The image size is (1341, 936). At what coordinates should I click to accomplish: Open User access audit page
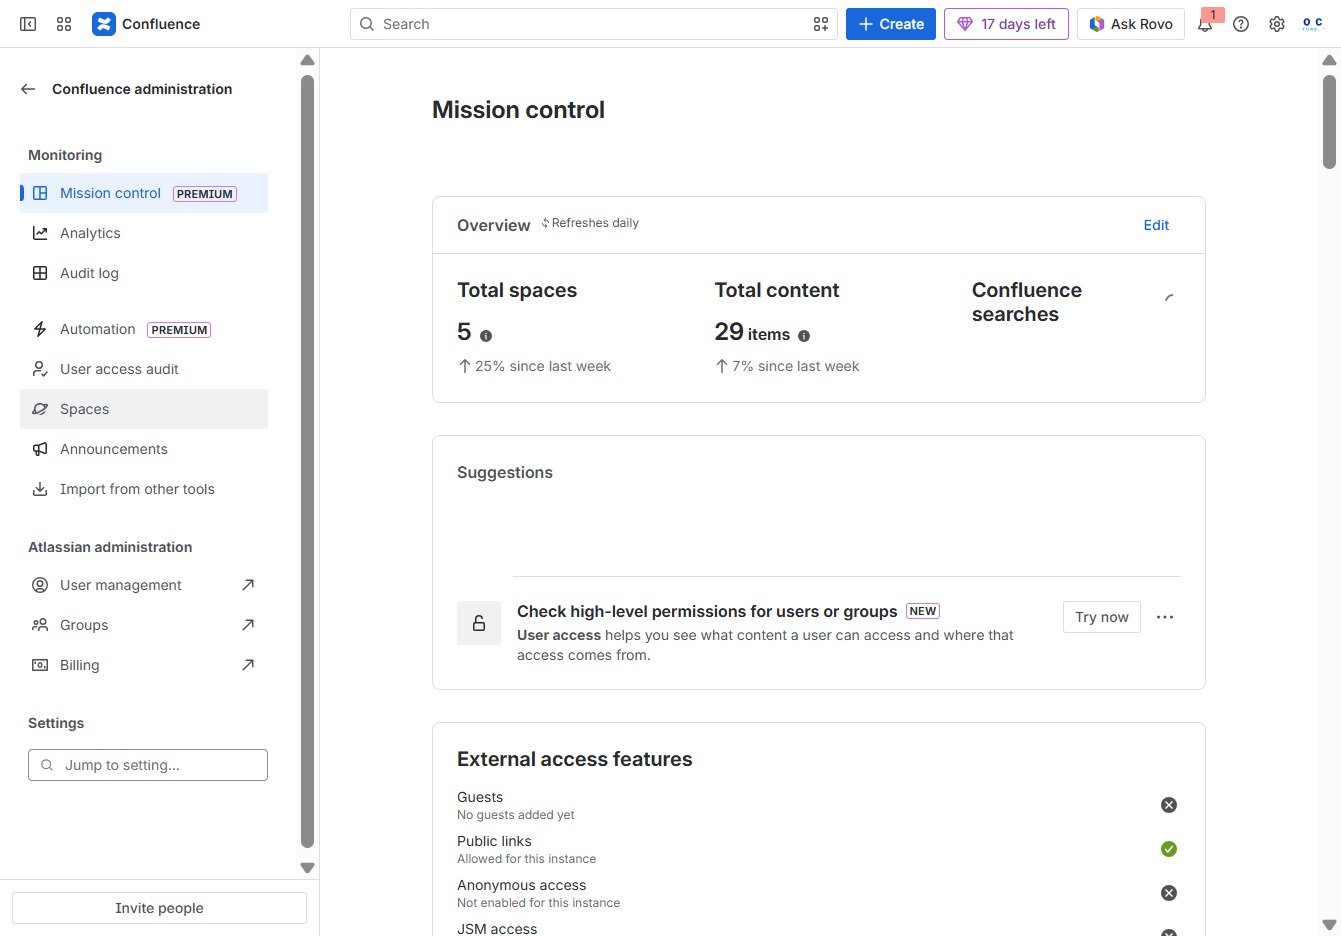click(x=144, y=369)
